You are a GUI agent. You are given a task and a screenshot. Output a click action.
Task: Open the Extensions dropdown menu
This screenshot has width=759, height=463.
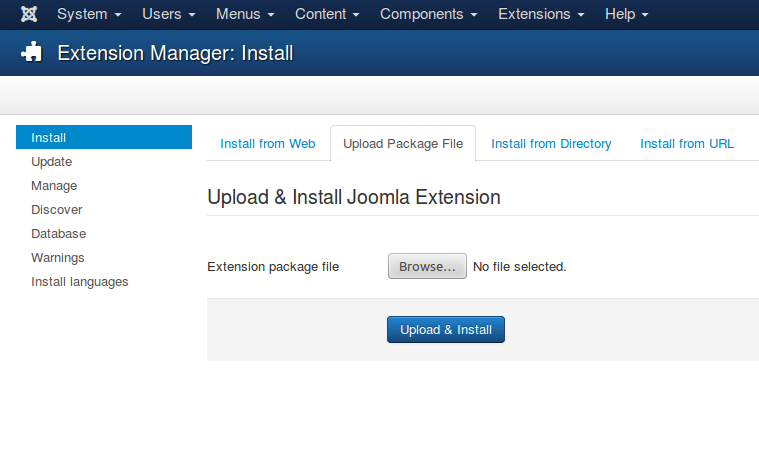(x=541, y=14)
